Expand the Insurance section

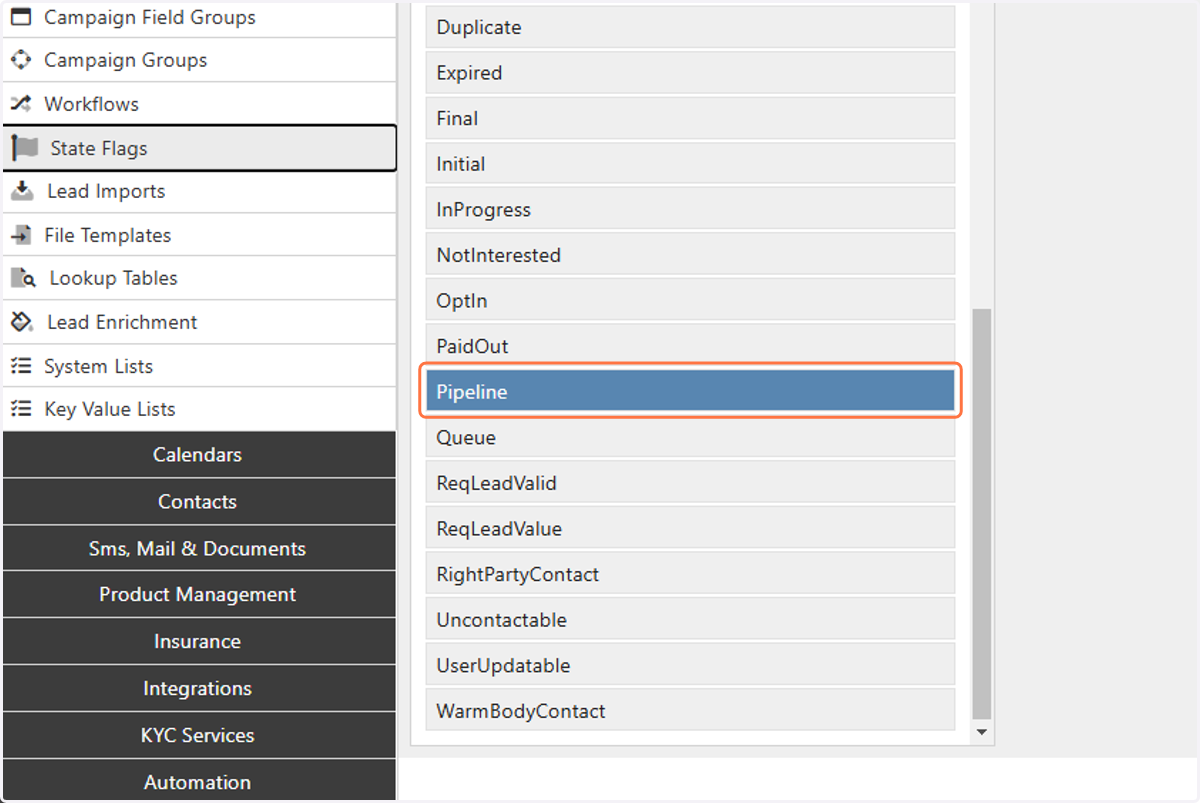pos(199,641)
